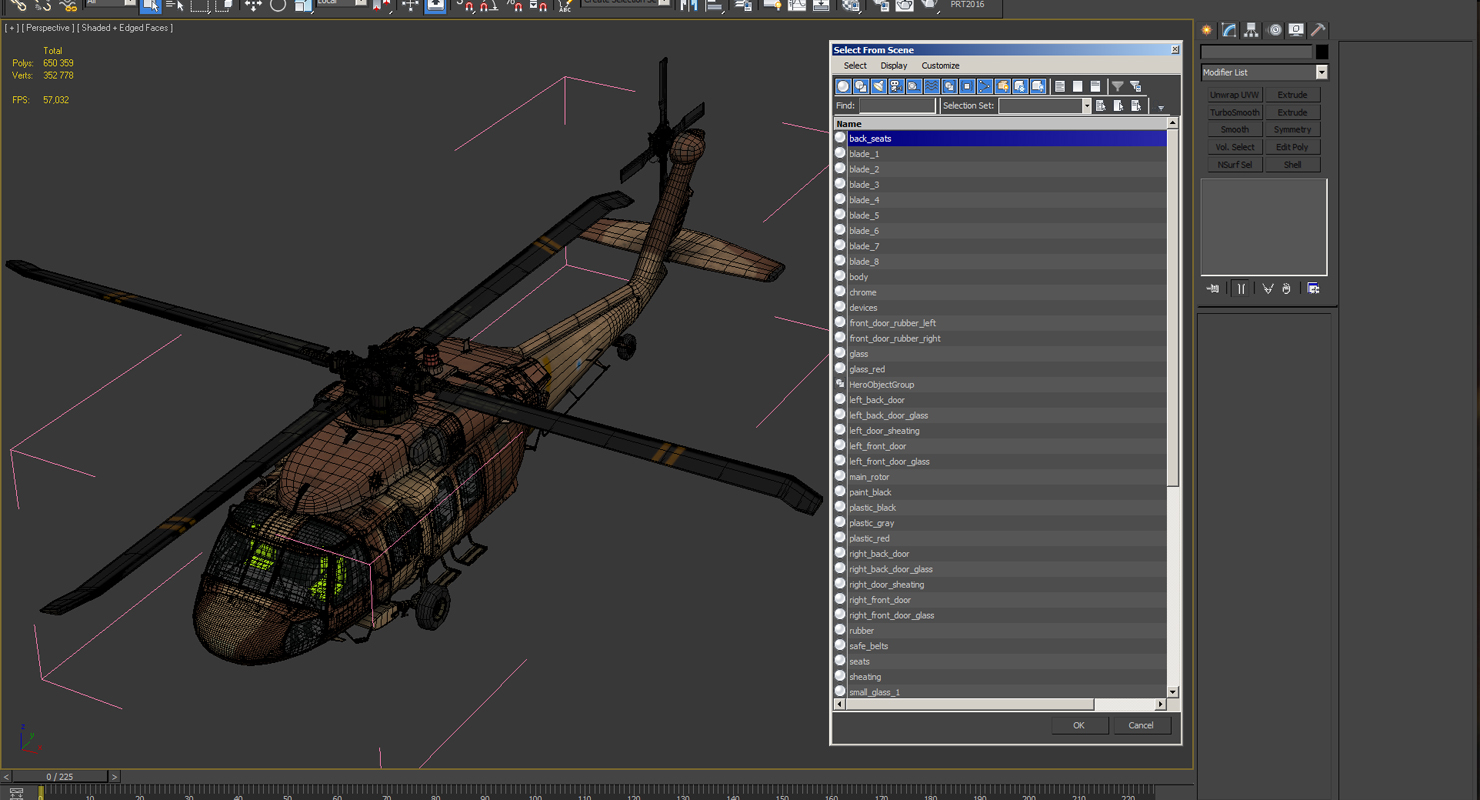Image resolution: width=1480 pixels, height=800 pixels.
Task: Select the right_front_door_glass row
Action: point(1000,615)
